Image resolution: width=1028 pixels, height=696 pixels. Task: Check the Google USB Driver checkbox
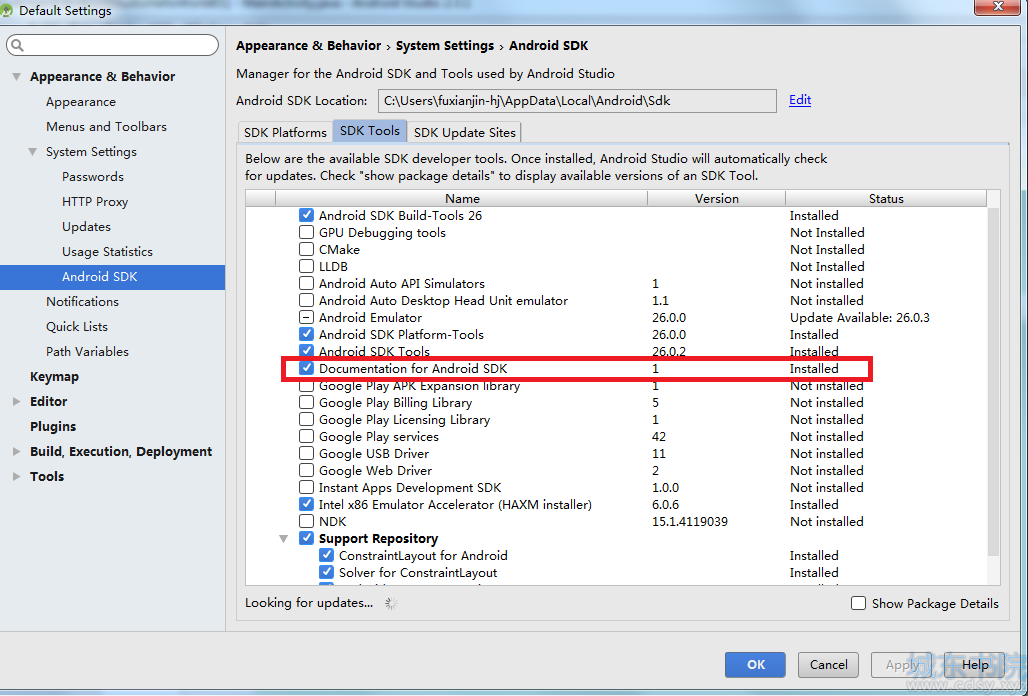click(306, 454)
